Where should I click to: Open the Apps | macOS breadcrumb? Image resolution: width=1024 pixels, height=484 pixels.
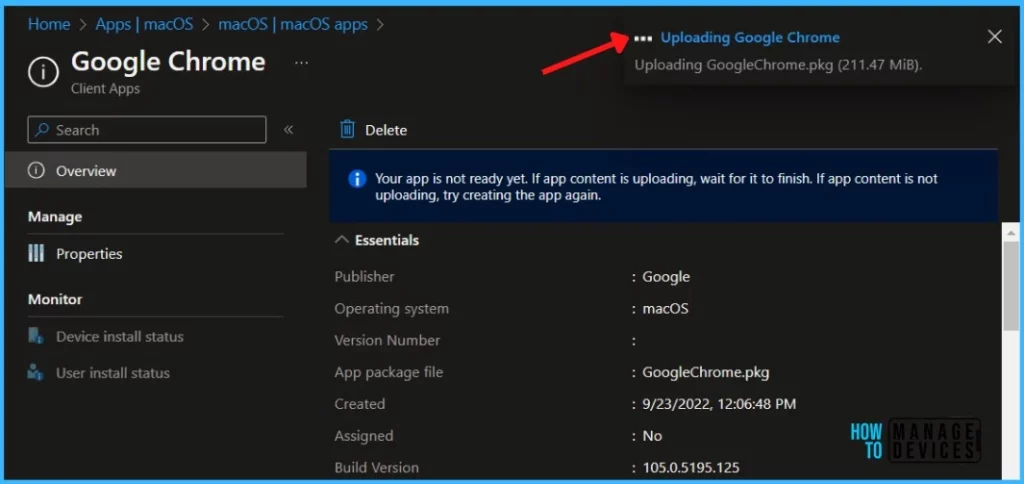tap(144, 24)
